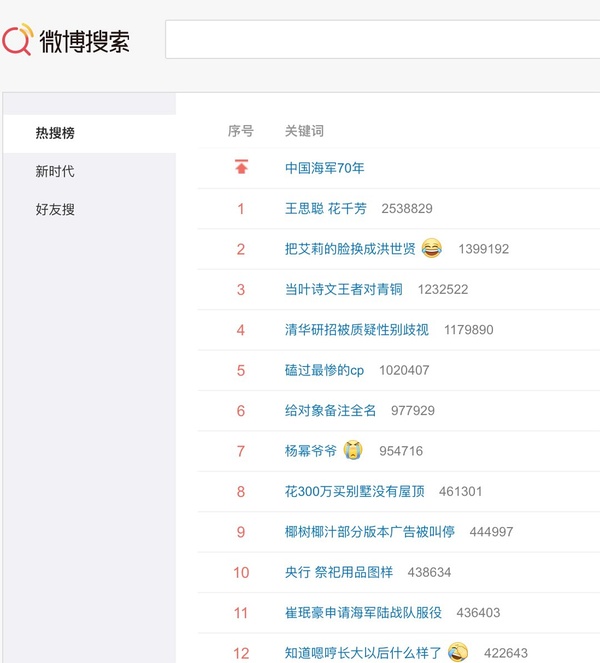Select the 热搜榜 sidebar tab

(x=89, y=133)
